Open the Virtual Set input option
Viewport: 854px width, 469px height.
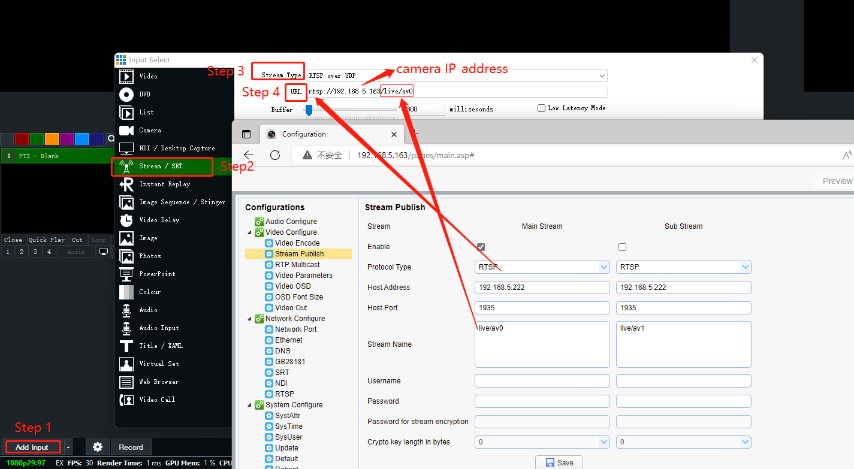[157, 364]
